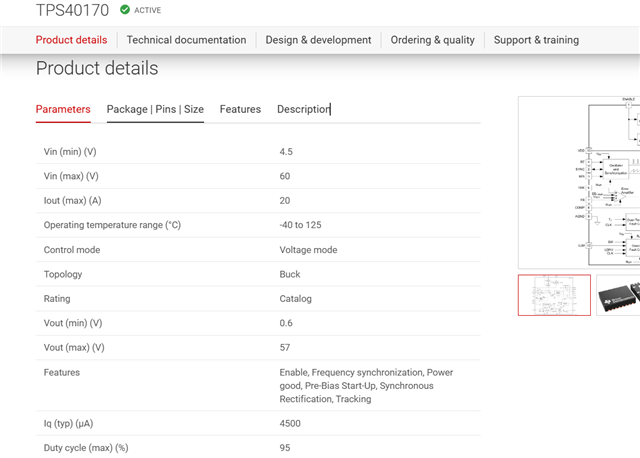Screen dimensions: 640x458
Task: Click the Duty cycle (max) (%) label
Action: (86, 448)
